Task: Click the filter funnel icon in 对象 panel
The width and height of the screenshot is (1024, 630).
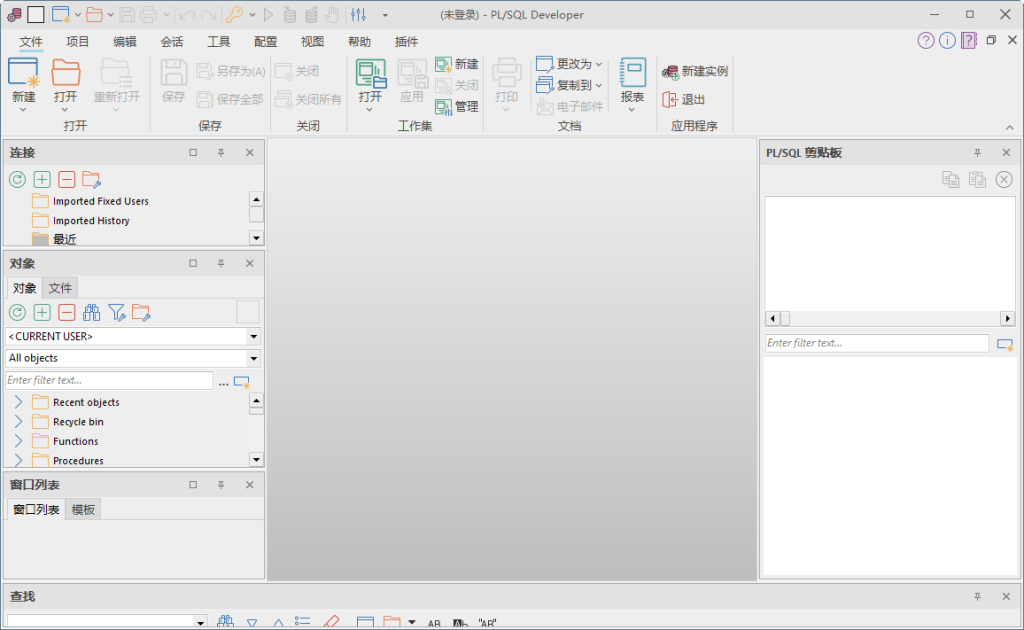Action: pyautogui.click(x=116, y=312)
